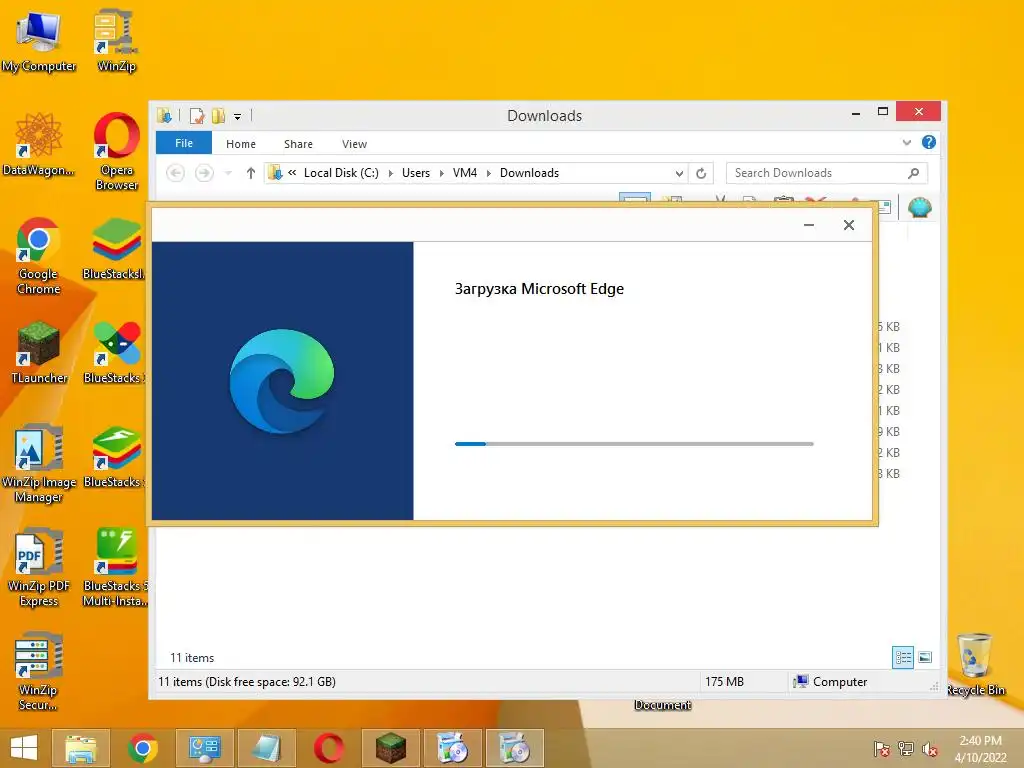Open Opera from the taskbar
Screen dimensions: 1024x768
point(328,748)
